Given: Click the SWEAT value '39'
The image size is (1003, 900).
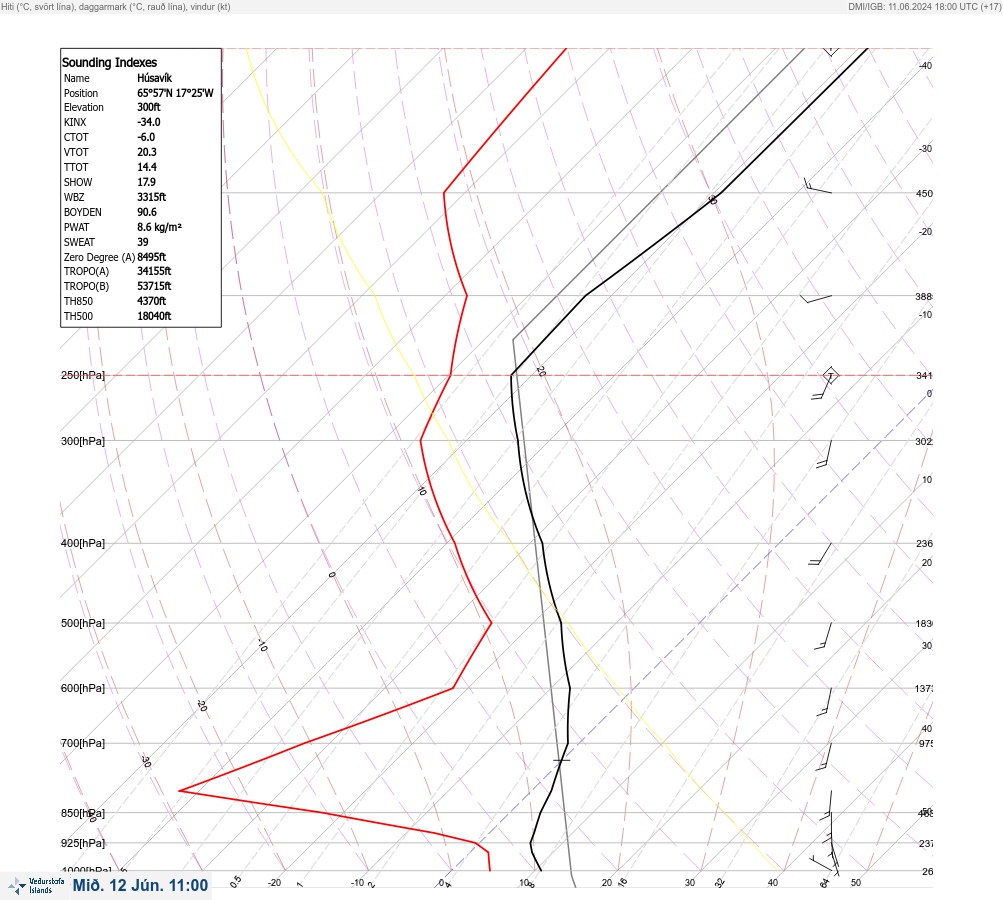Looking at the screenshot, I should (x=143, y=242).
